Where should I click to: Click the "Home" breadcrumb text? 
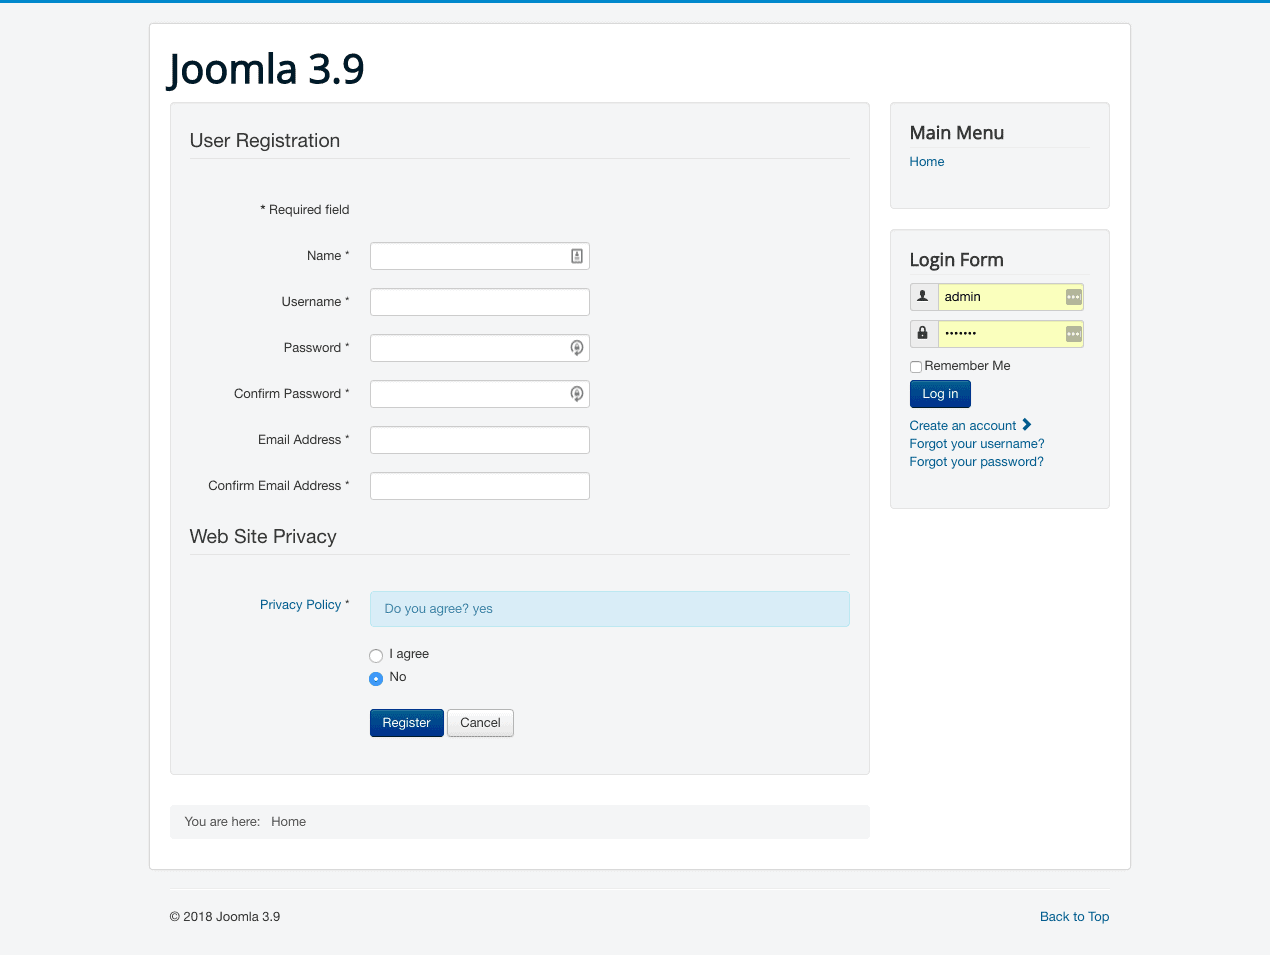289,822
